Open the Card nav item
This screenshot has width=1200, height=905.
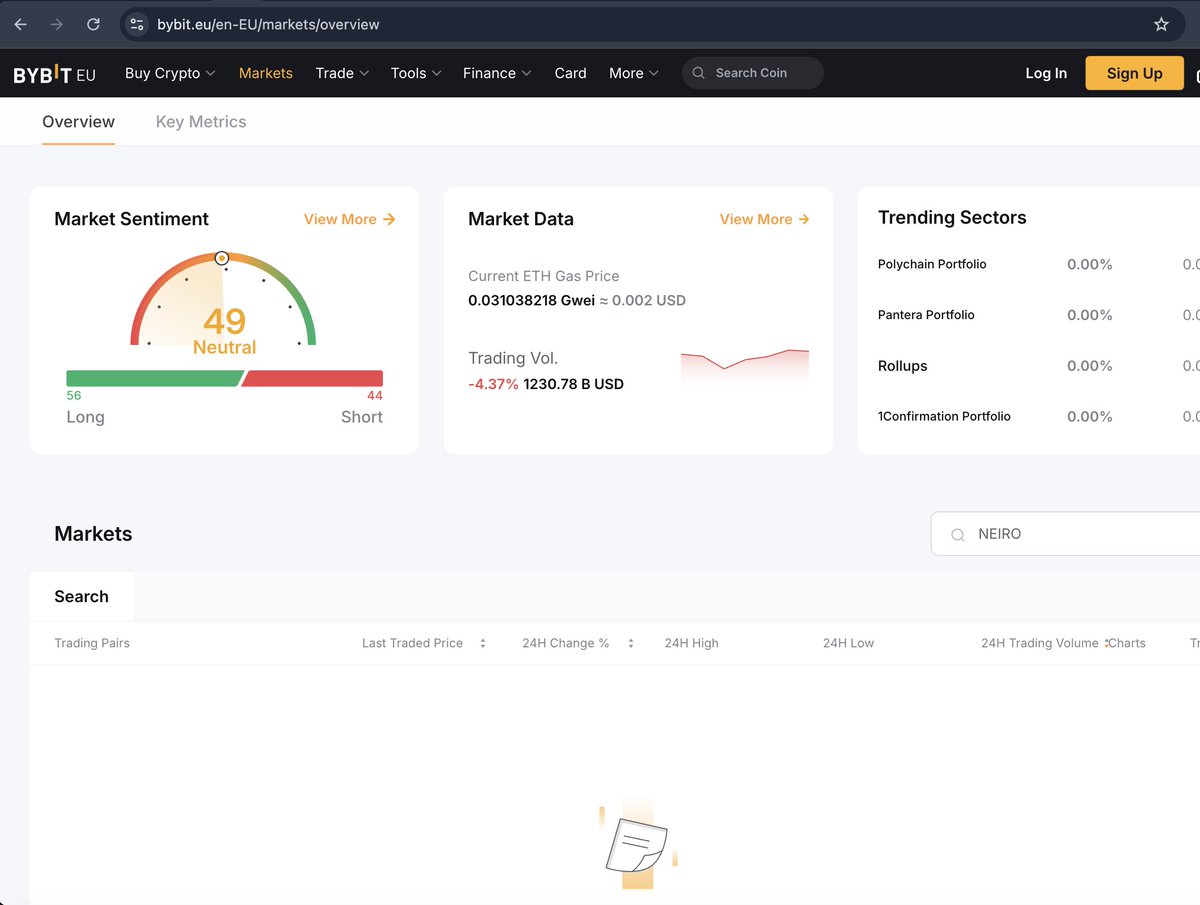pos(570,73)
